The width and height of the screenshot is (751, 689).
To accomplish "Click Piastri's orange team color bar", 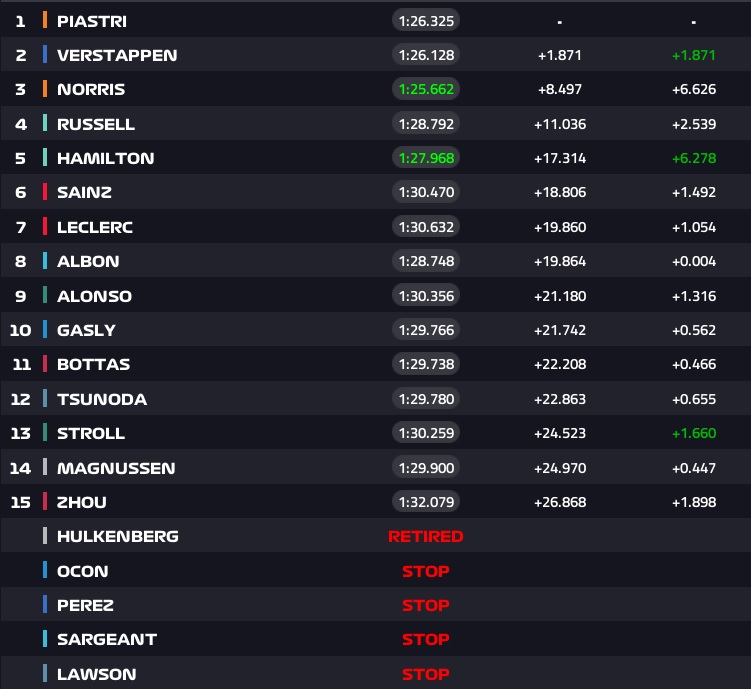I will click(45, 20).
